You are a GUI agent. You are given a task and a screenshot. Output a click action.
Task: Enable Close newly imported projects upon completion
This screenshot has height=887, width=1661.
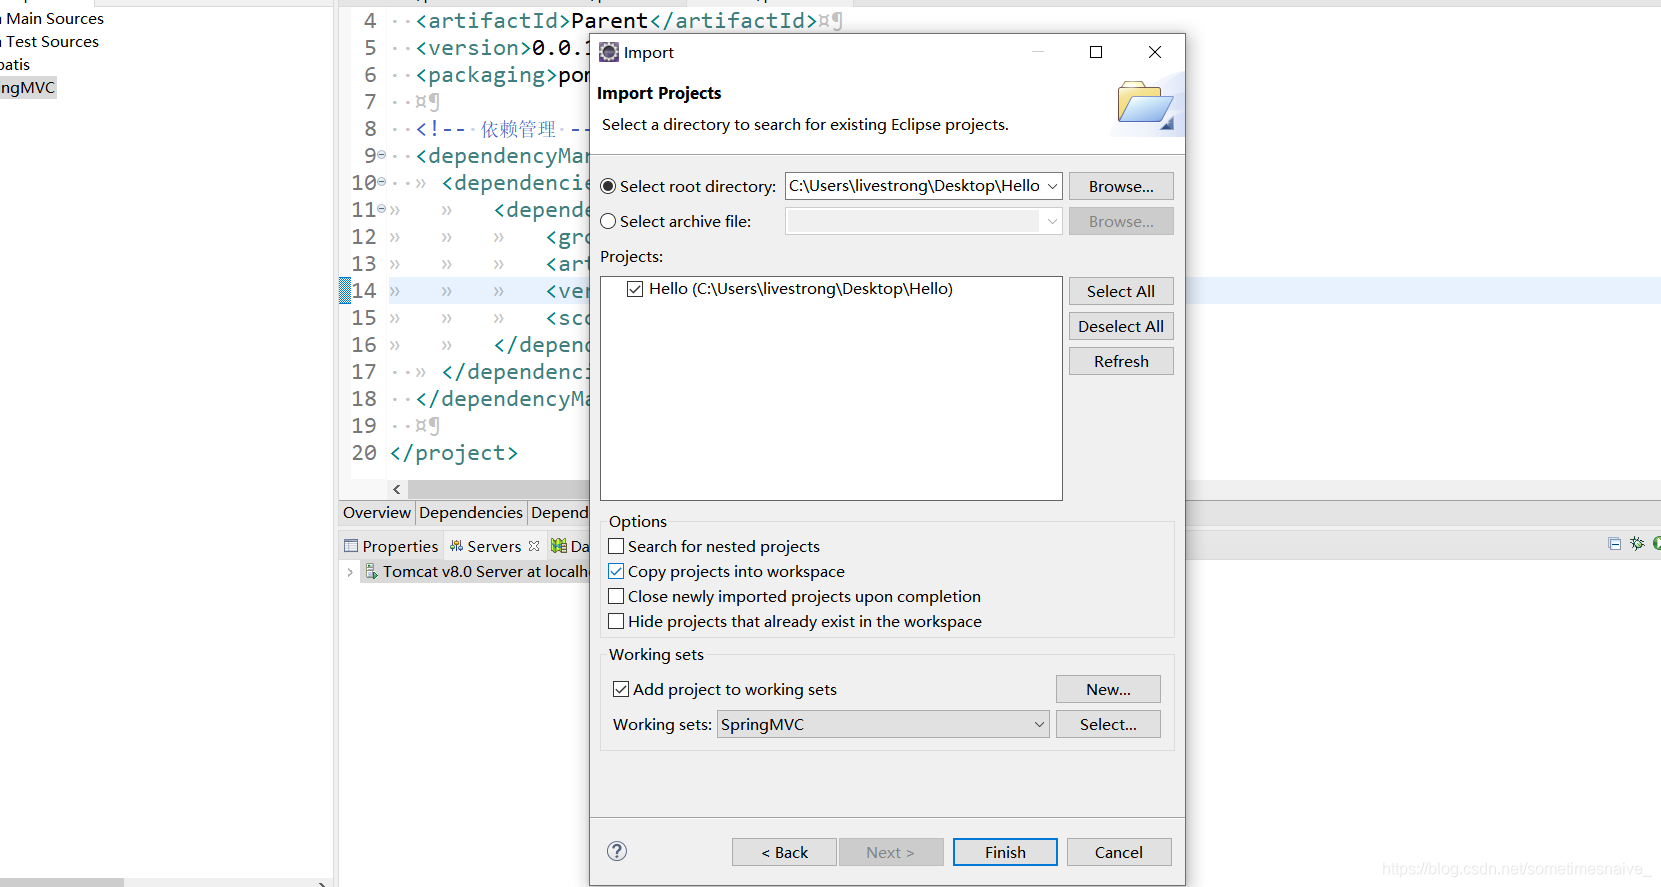tap(617, 596)
